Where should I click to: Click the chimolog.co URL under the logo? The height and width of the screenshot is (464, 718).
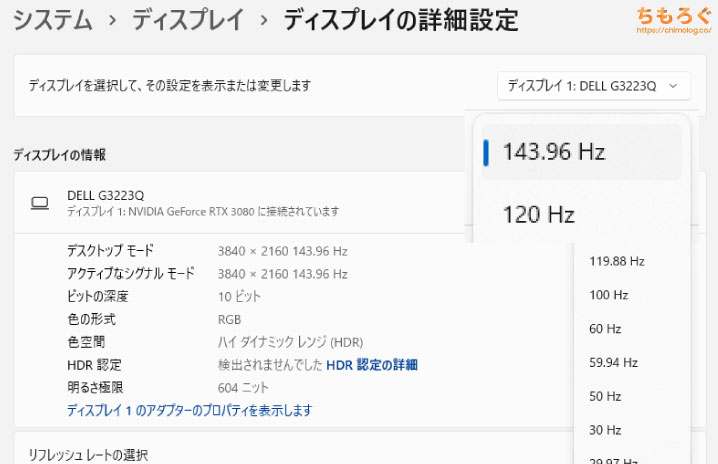674,30
